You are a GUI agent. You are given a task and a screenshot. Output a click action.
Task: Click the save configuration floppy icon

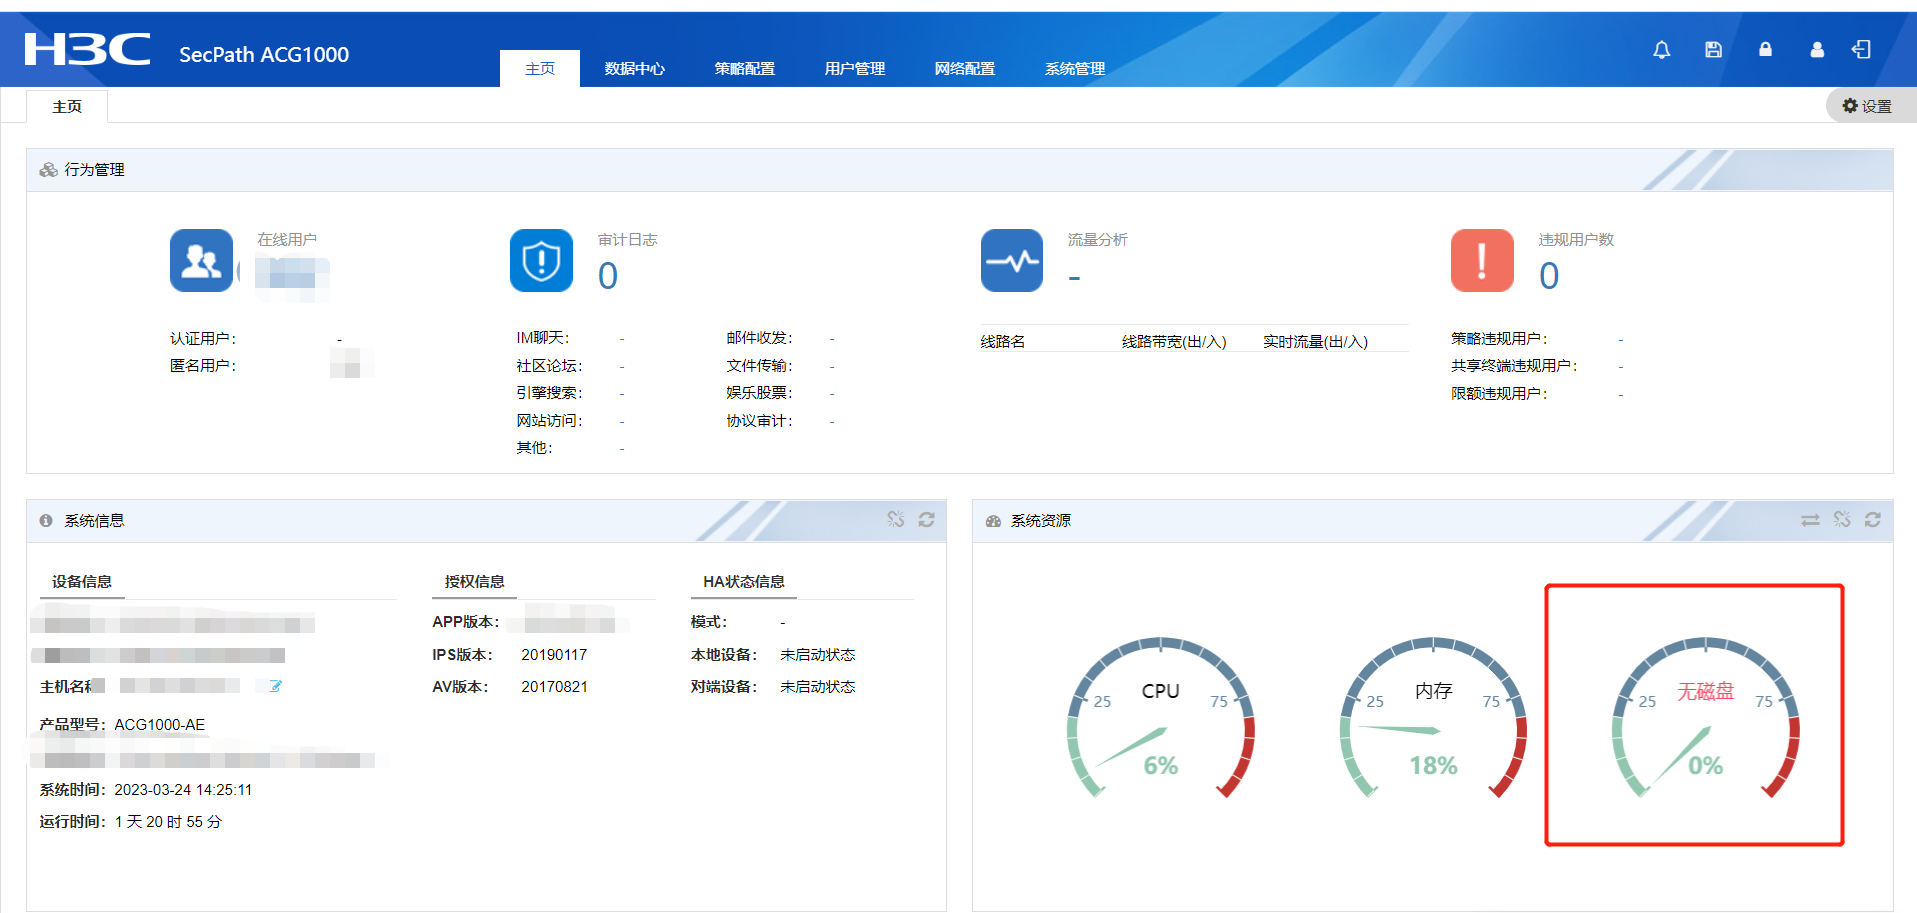(x=1713, y=50)
